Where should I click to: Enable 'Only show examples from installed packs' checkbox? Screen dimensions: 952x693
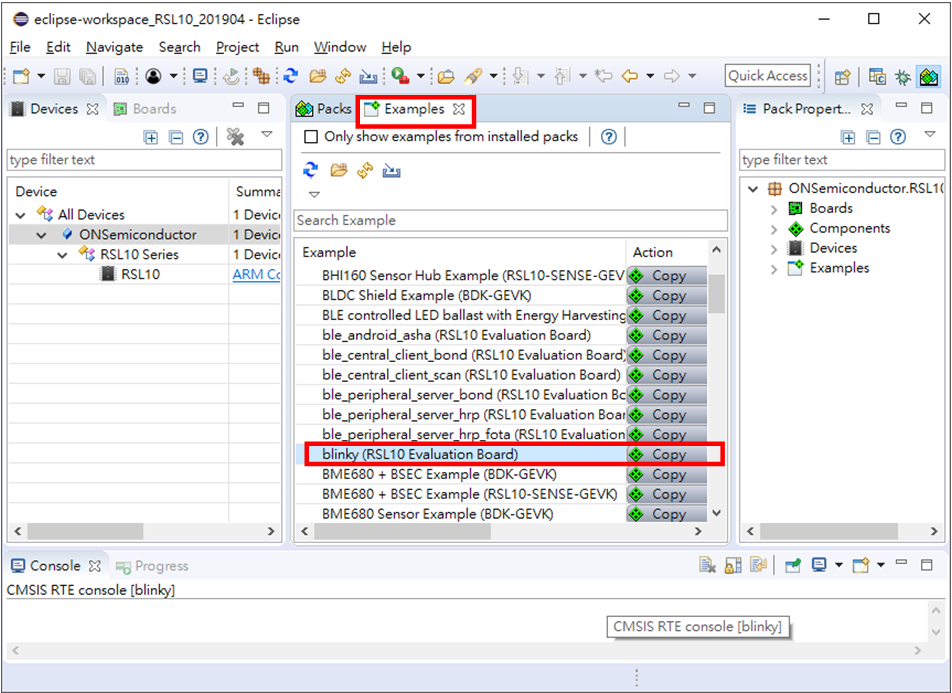click(x=311, y=137)
